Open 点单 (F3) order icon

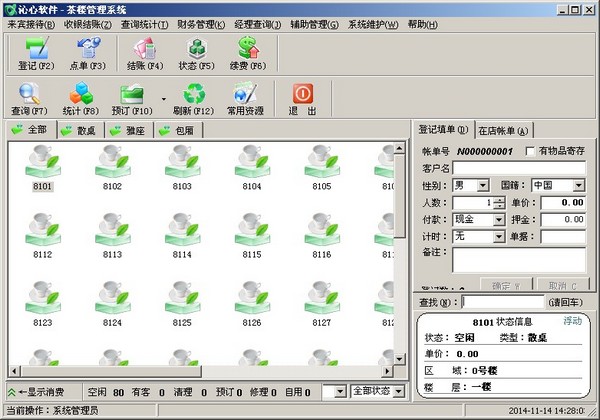(x=88, y=52)
